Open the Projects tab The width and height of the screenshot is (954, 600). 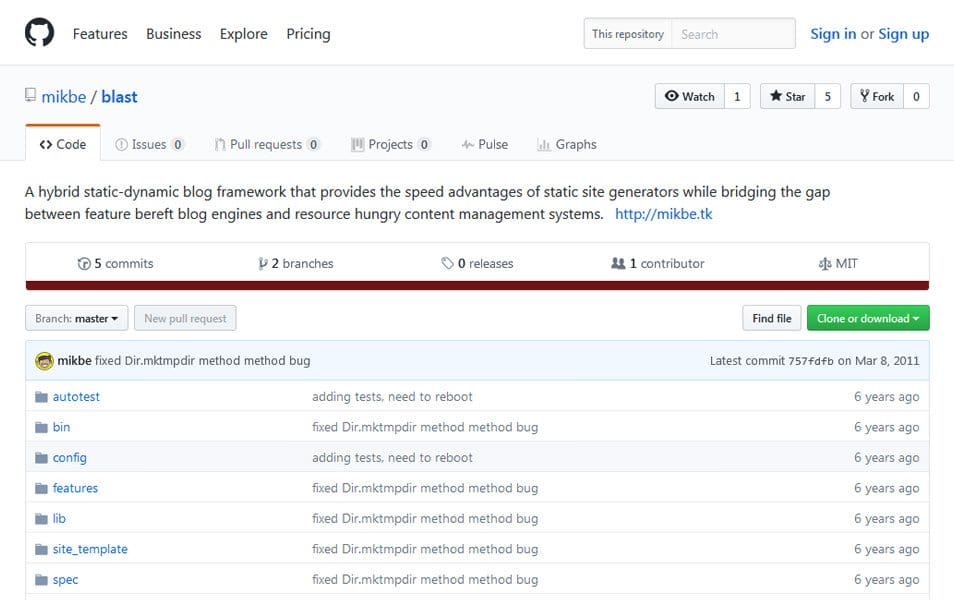tap(391, 144)
